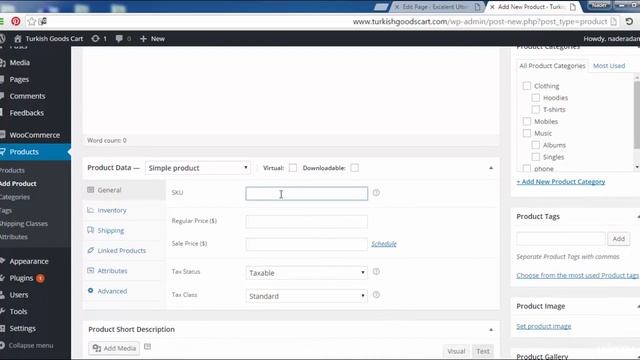Open Feedbacks in admin sidebar
Screen dimensions: 640x360
(x=27, y=113)
